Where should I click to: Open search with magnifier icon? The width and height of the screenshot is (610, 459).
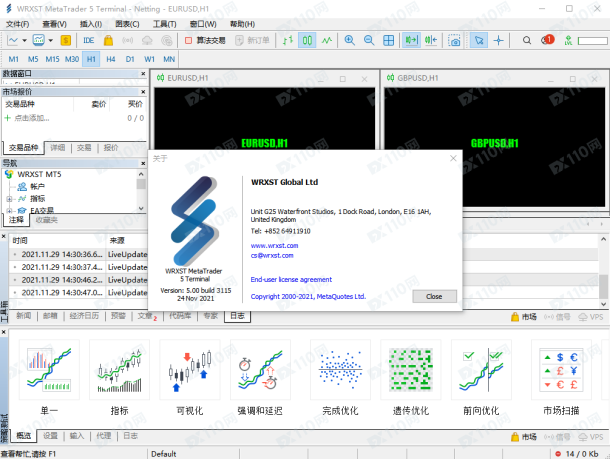click(x=527, y=40)
